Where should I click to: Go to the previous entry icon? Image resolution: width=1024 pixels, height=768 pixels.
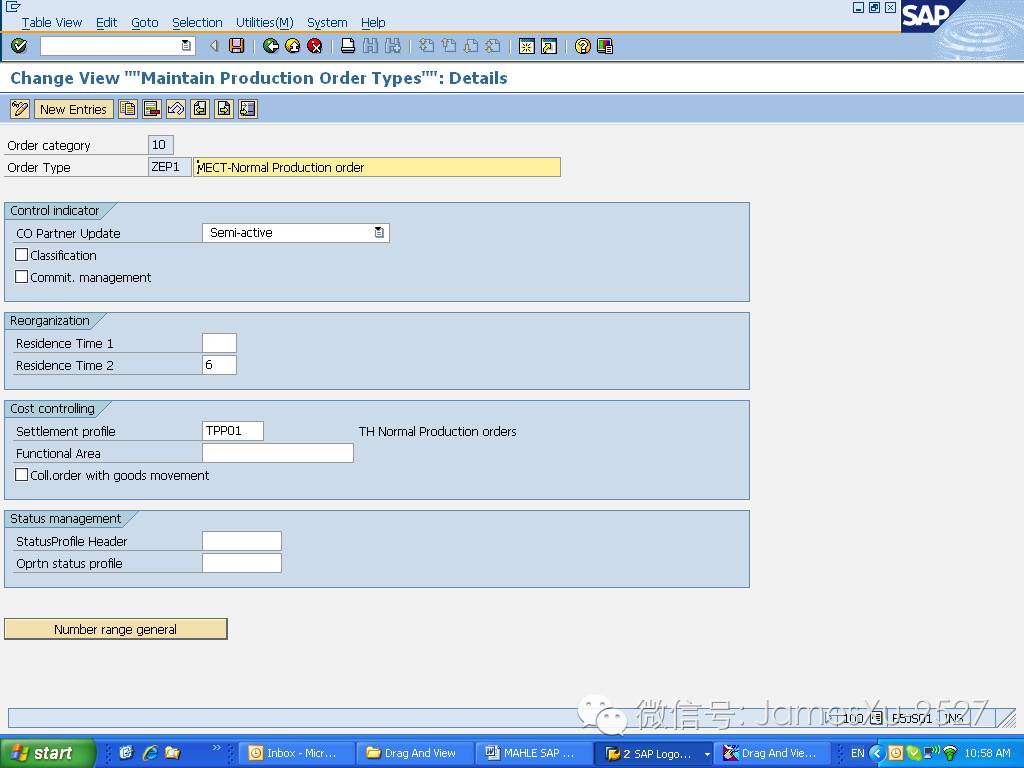200,109
